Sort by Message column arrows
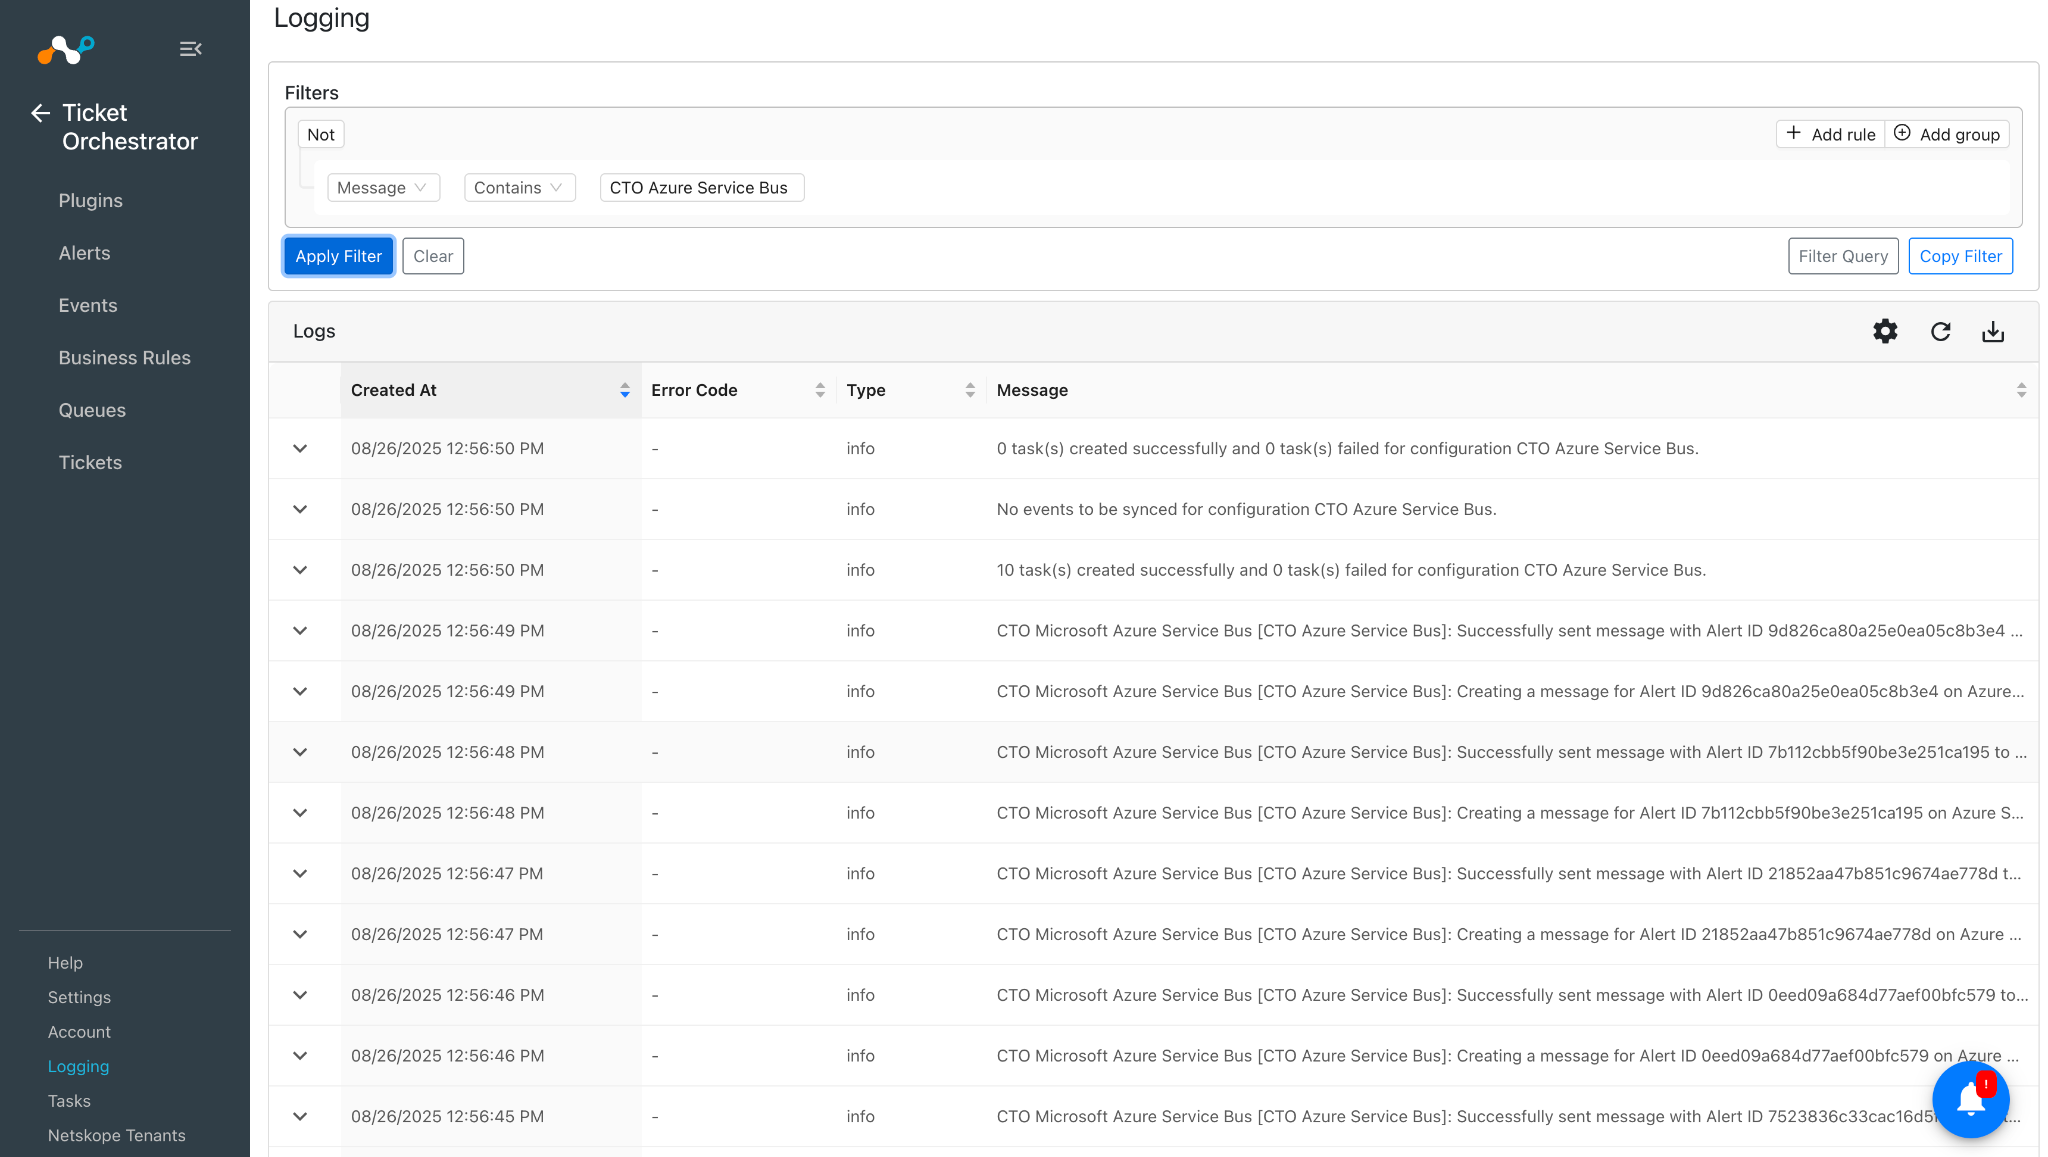 tap(2021, 390)
